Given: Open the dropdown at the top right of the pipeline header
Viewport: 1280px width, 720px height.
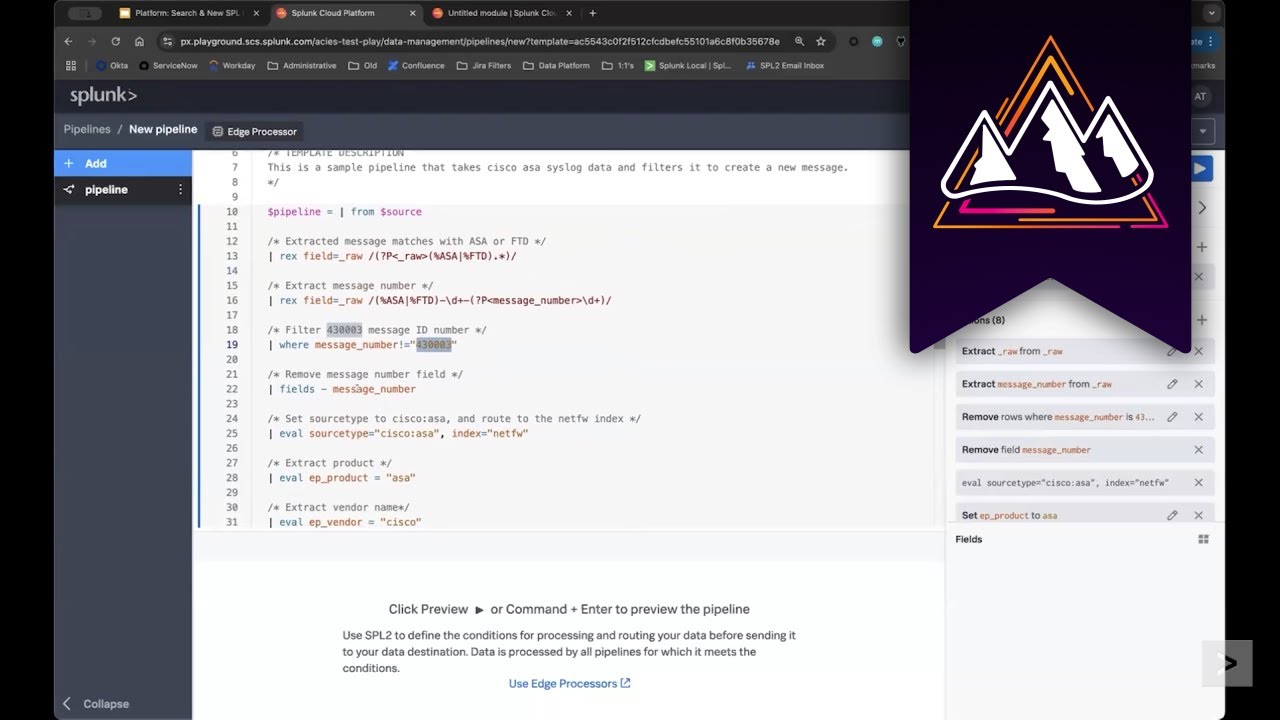Looking at the screenshot, I should tap(1202, 131).
